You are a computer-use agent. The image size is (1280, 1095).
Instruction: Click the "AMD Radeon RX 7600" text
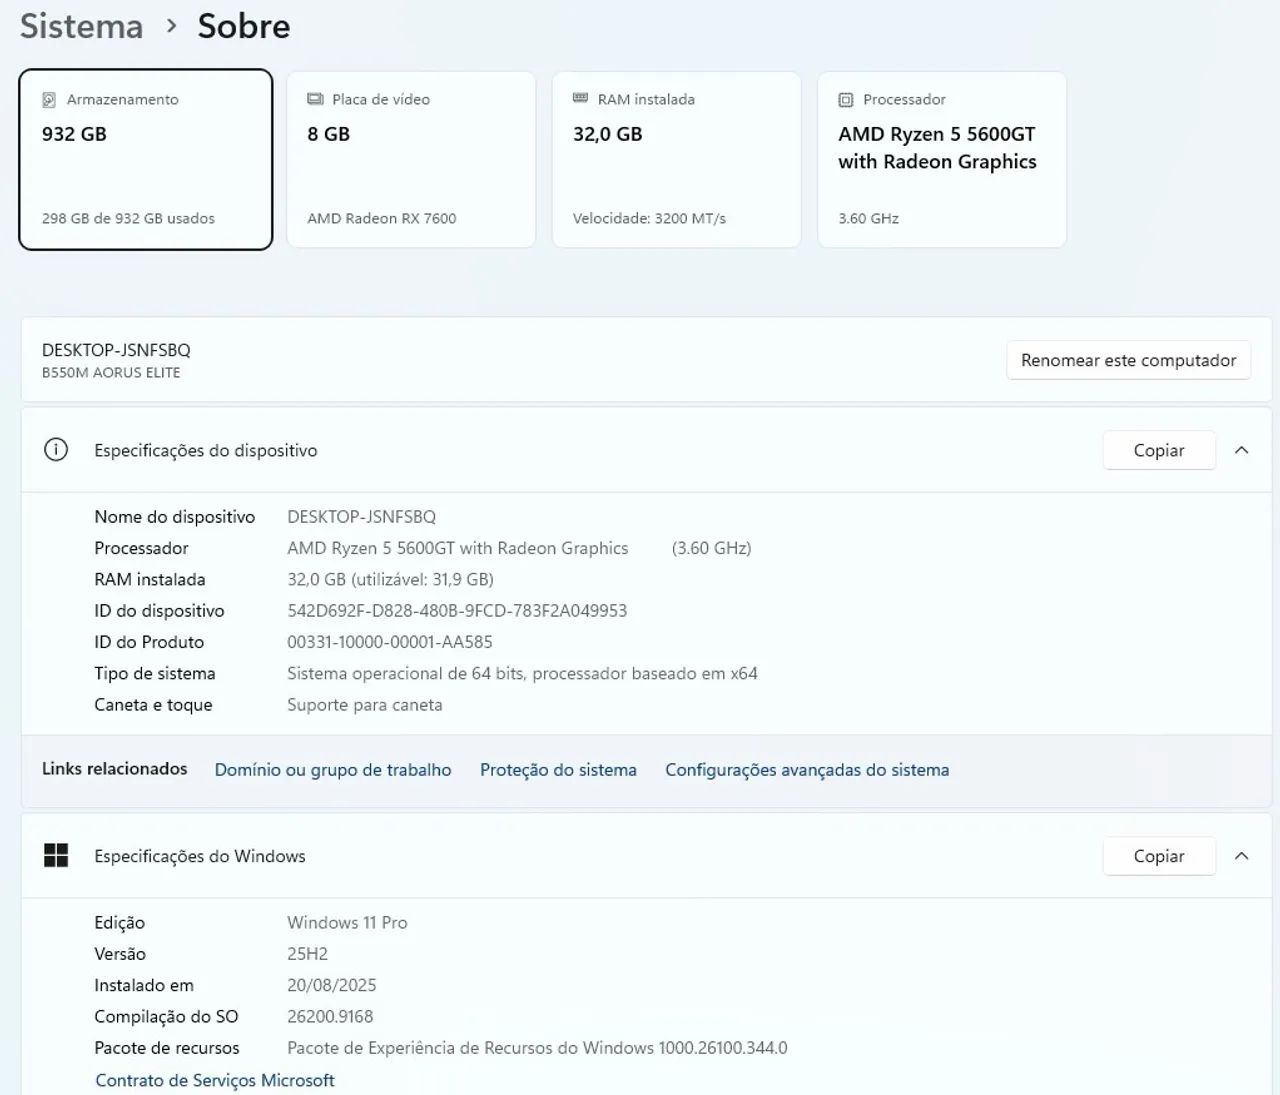point(382,218)
